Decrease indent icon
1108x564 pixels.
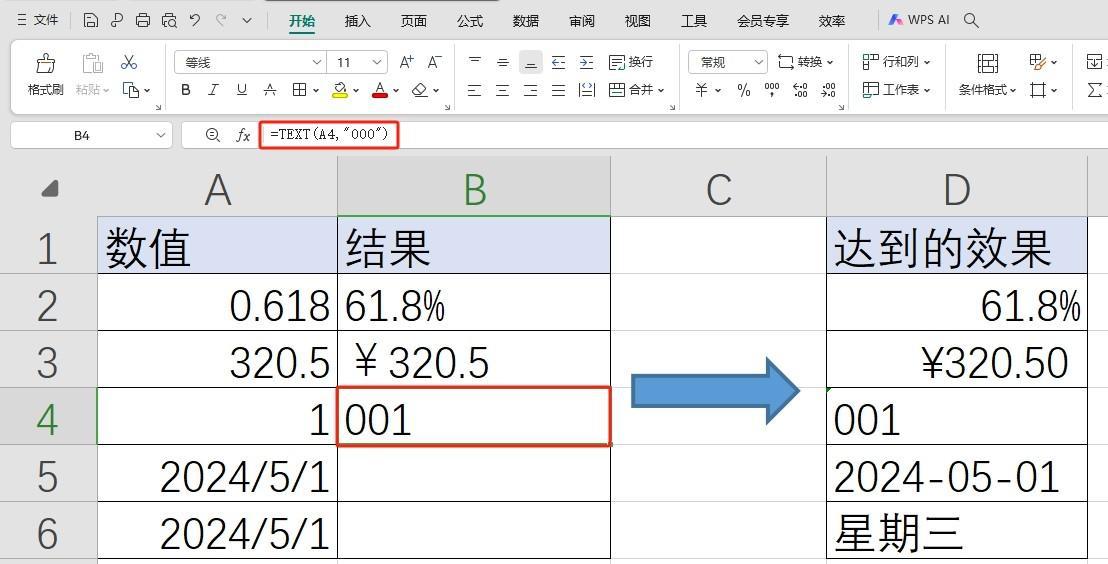click(558, 62)
